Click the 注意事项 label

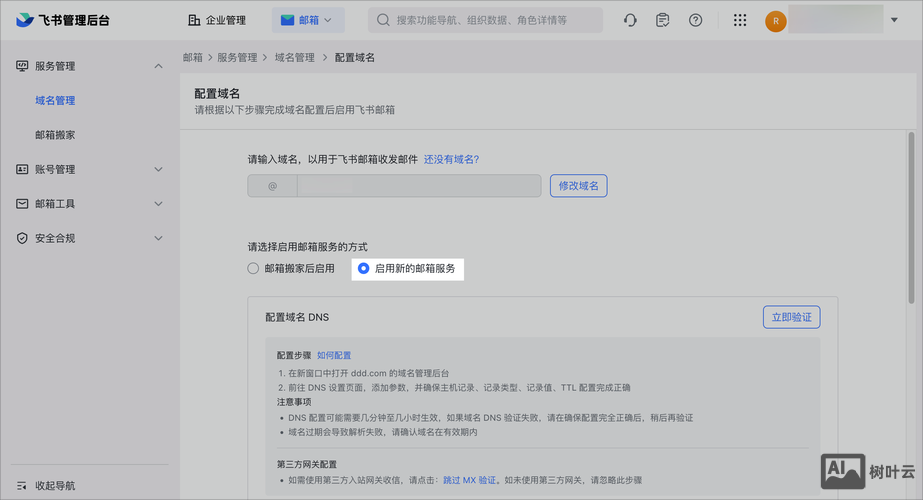[294, 402]
